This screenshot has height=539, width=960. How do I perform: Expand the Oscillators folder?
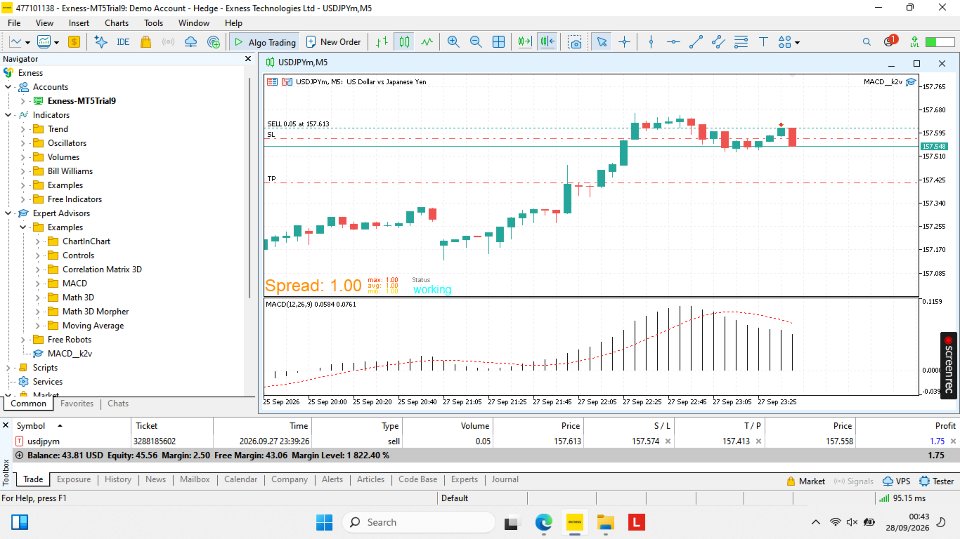[x=23, y=143]
